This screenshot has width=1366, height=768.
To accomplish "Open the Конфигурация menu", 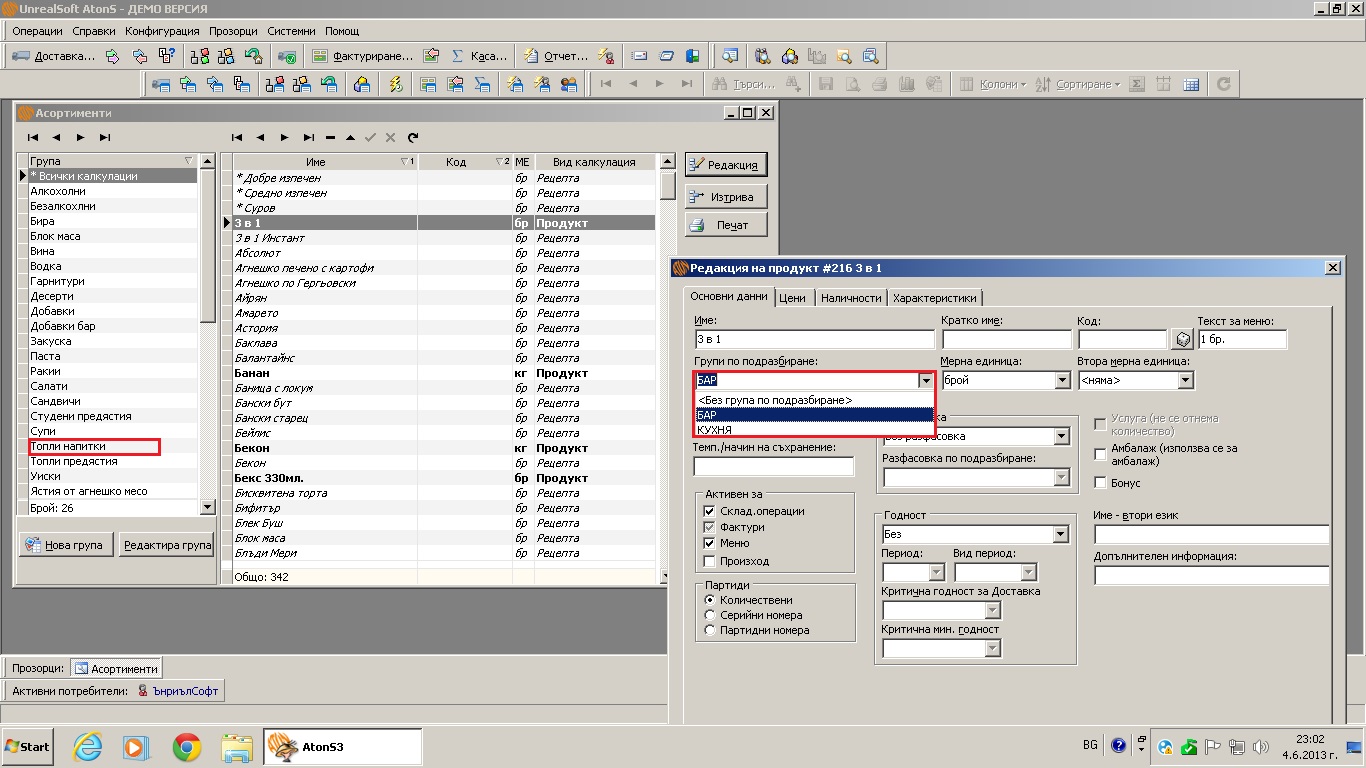I will click(x=162, y=31).
